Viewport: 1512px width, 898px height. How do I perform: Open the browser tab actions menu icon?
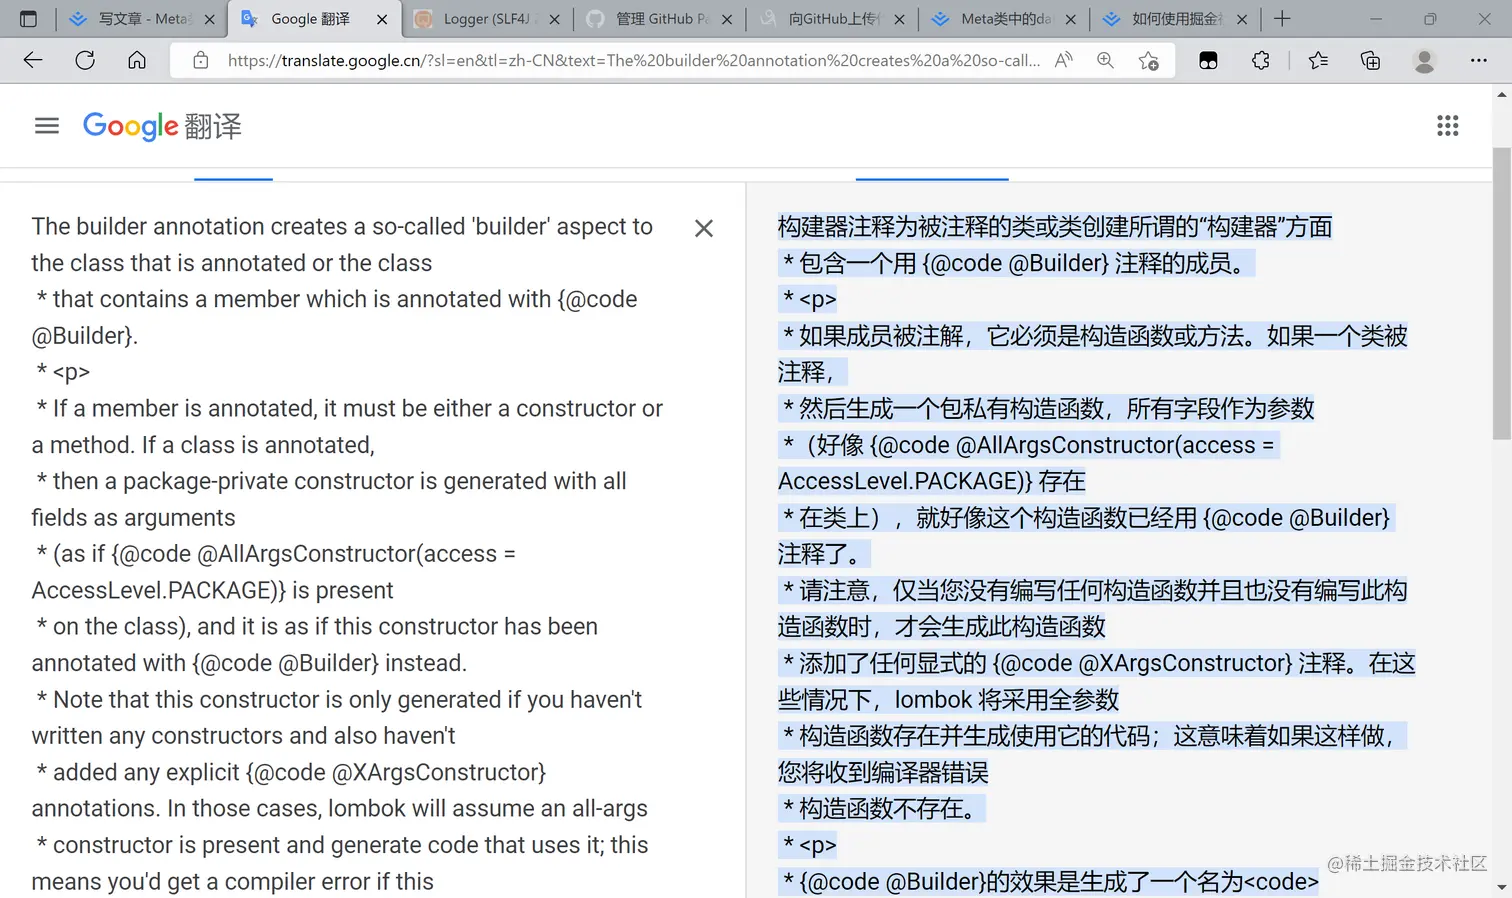tap(28, 19)
